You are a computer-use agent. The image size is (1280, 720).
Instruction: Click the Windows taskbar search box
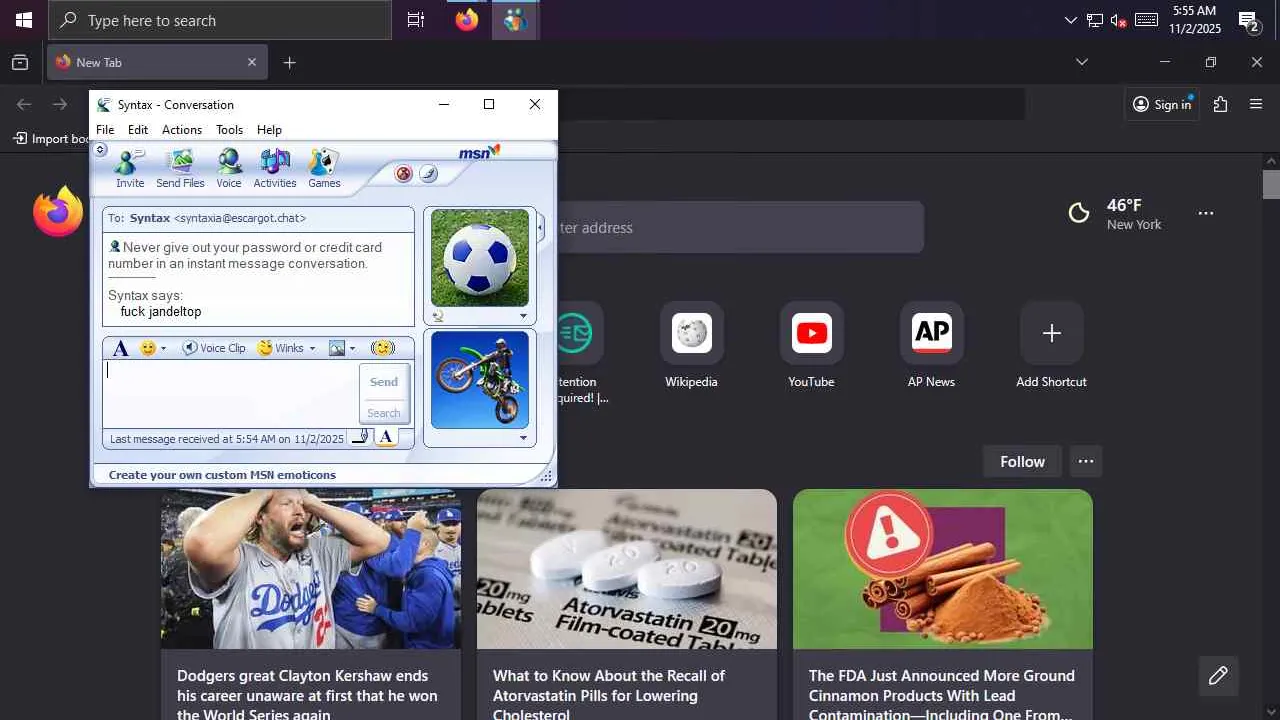point(220,20)
